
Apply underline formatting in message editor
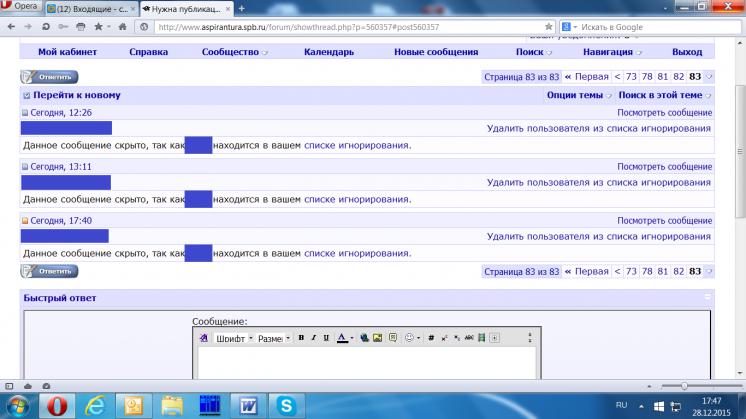click(x=326, y=338)
